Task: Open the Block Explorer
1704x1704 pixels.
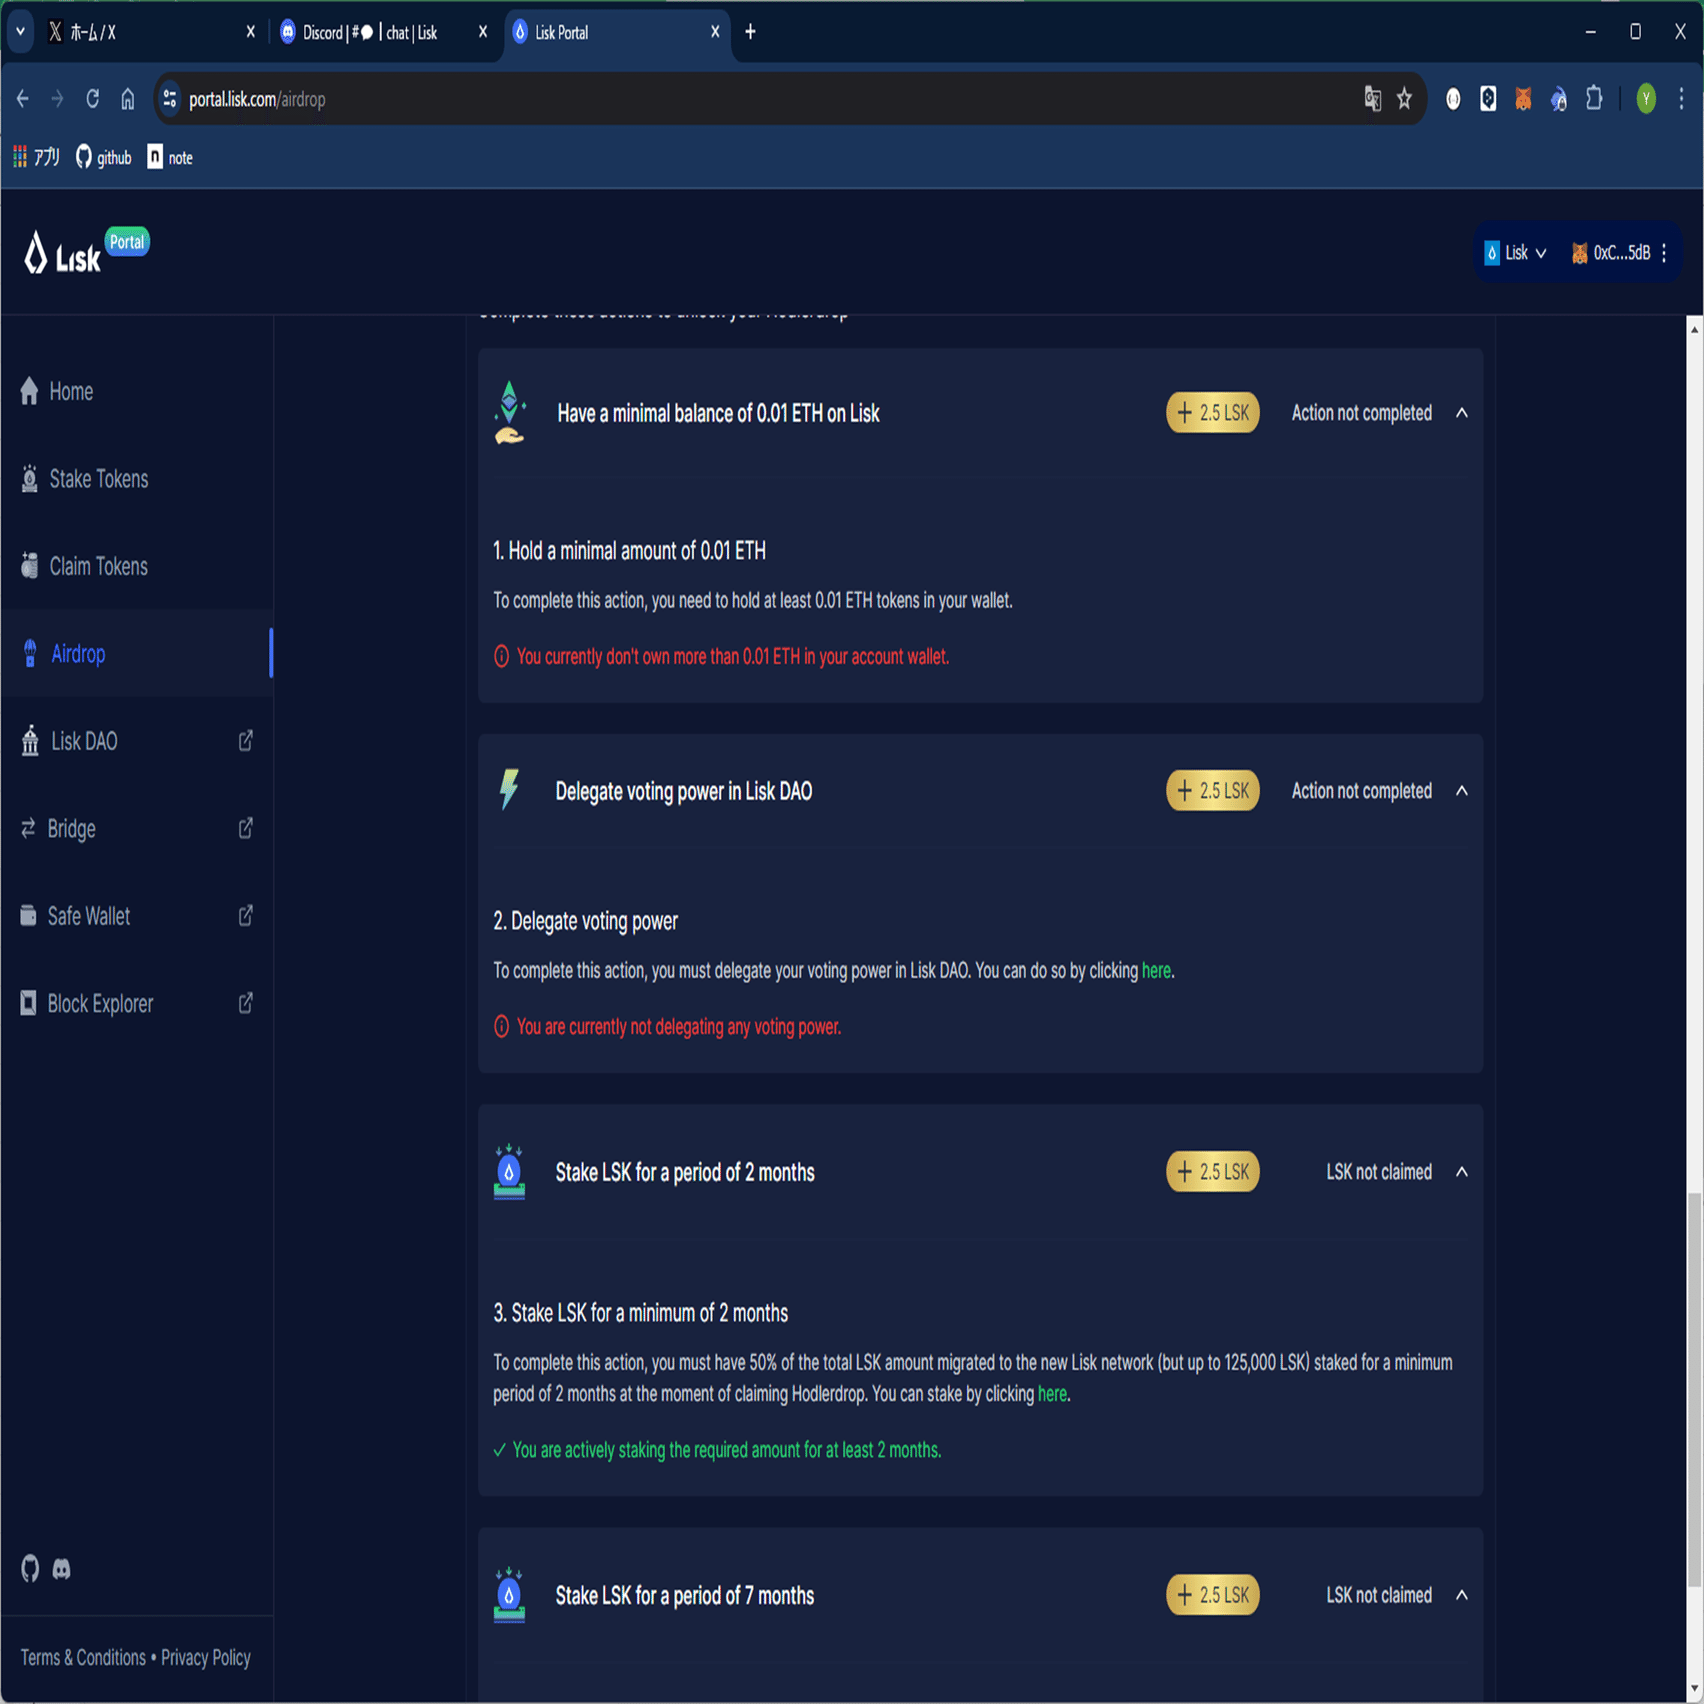Action: pyautogui.click(x=101, y=1003)
